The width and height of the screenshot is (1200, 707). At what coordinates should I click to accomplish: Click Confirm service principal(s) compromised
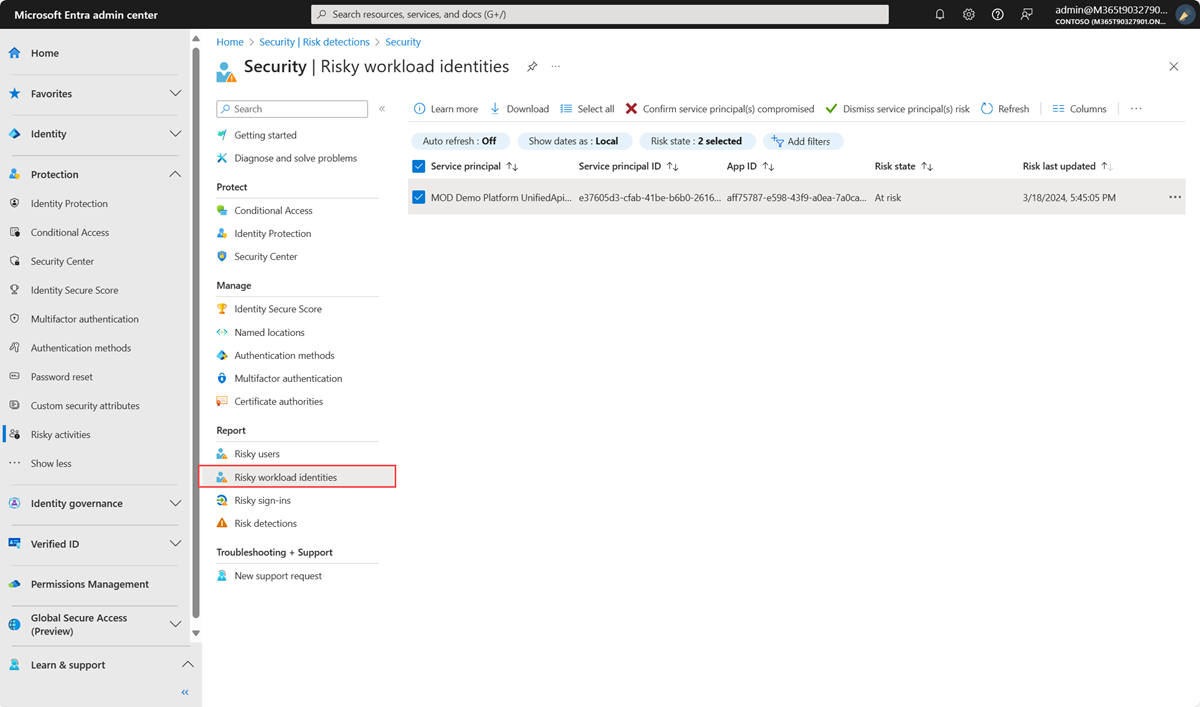720,109
